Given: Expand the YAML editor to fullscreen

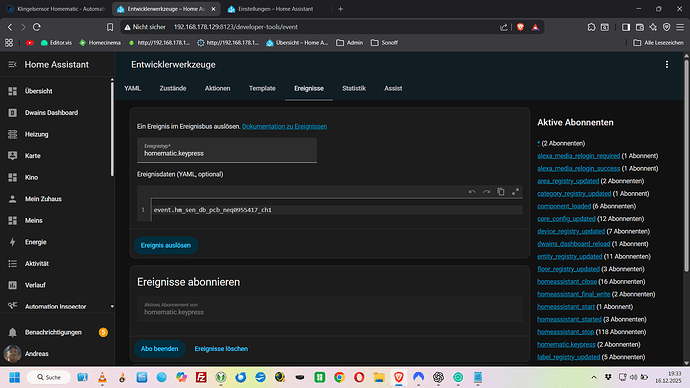Looking at the screenshot, I should (515, 192).
